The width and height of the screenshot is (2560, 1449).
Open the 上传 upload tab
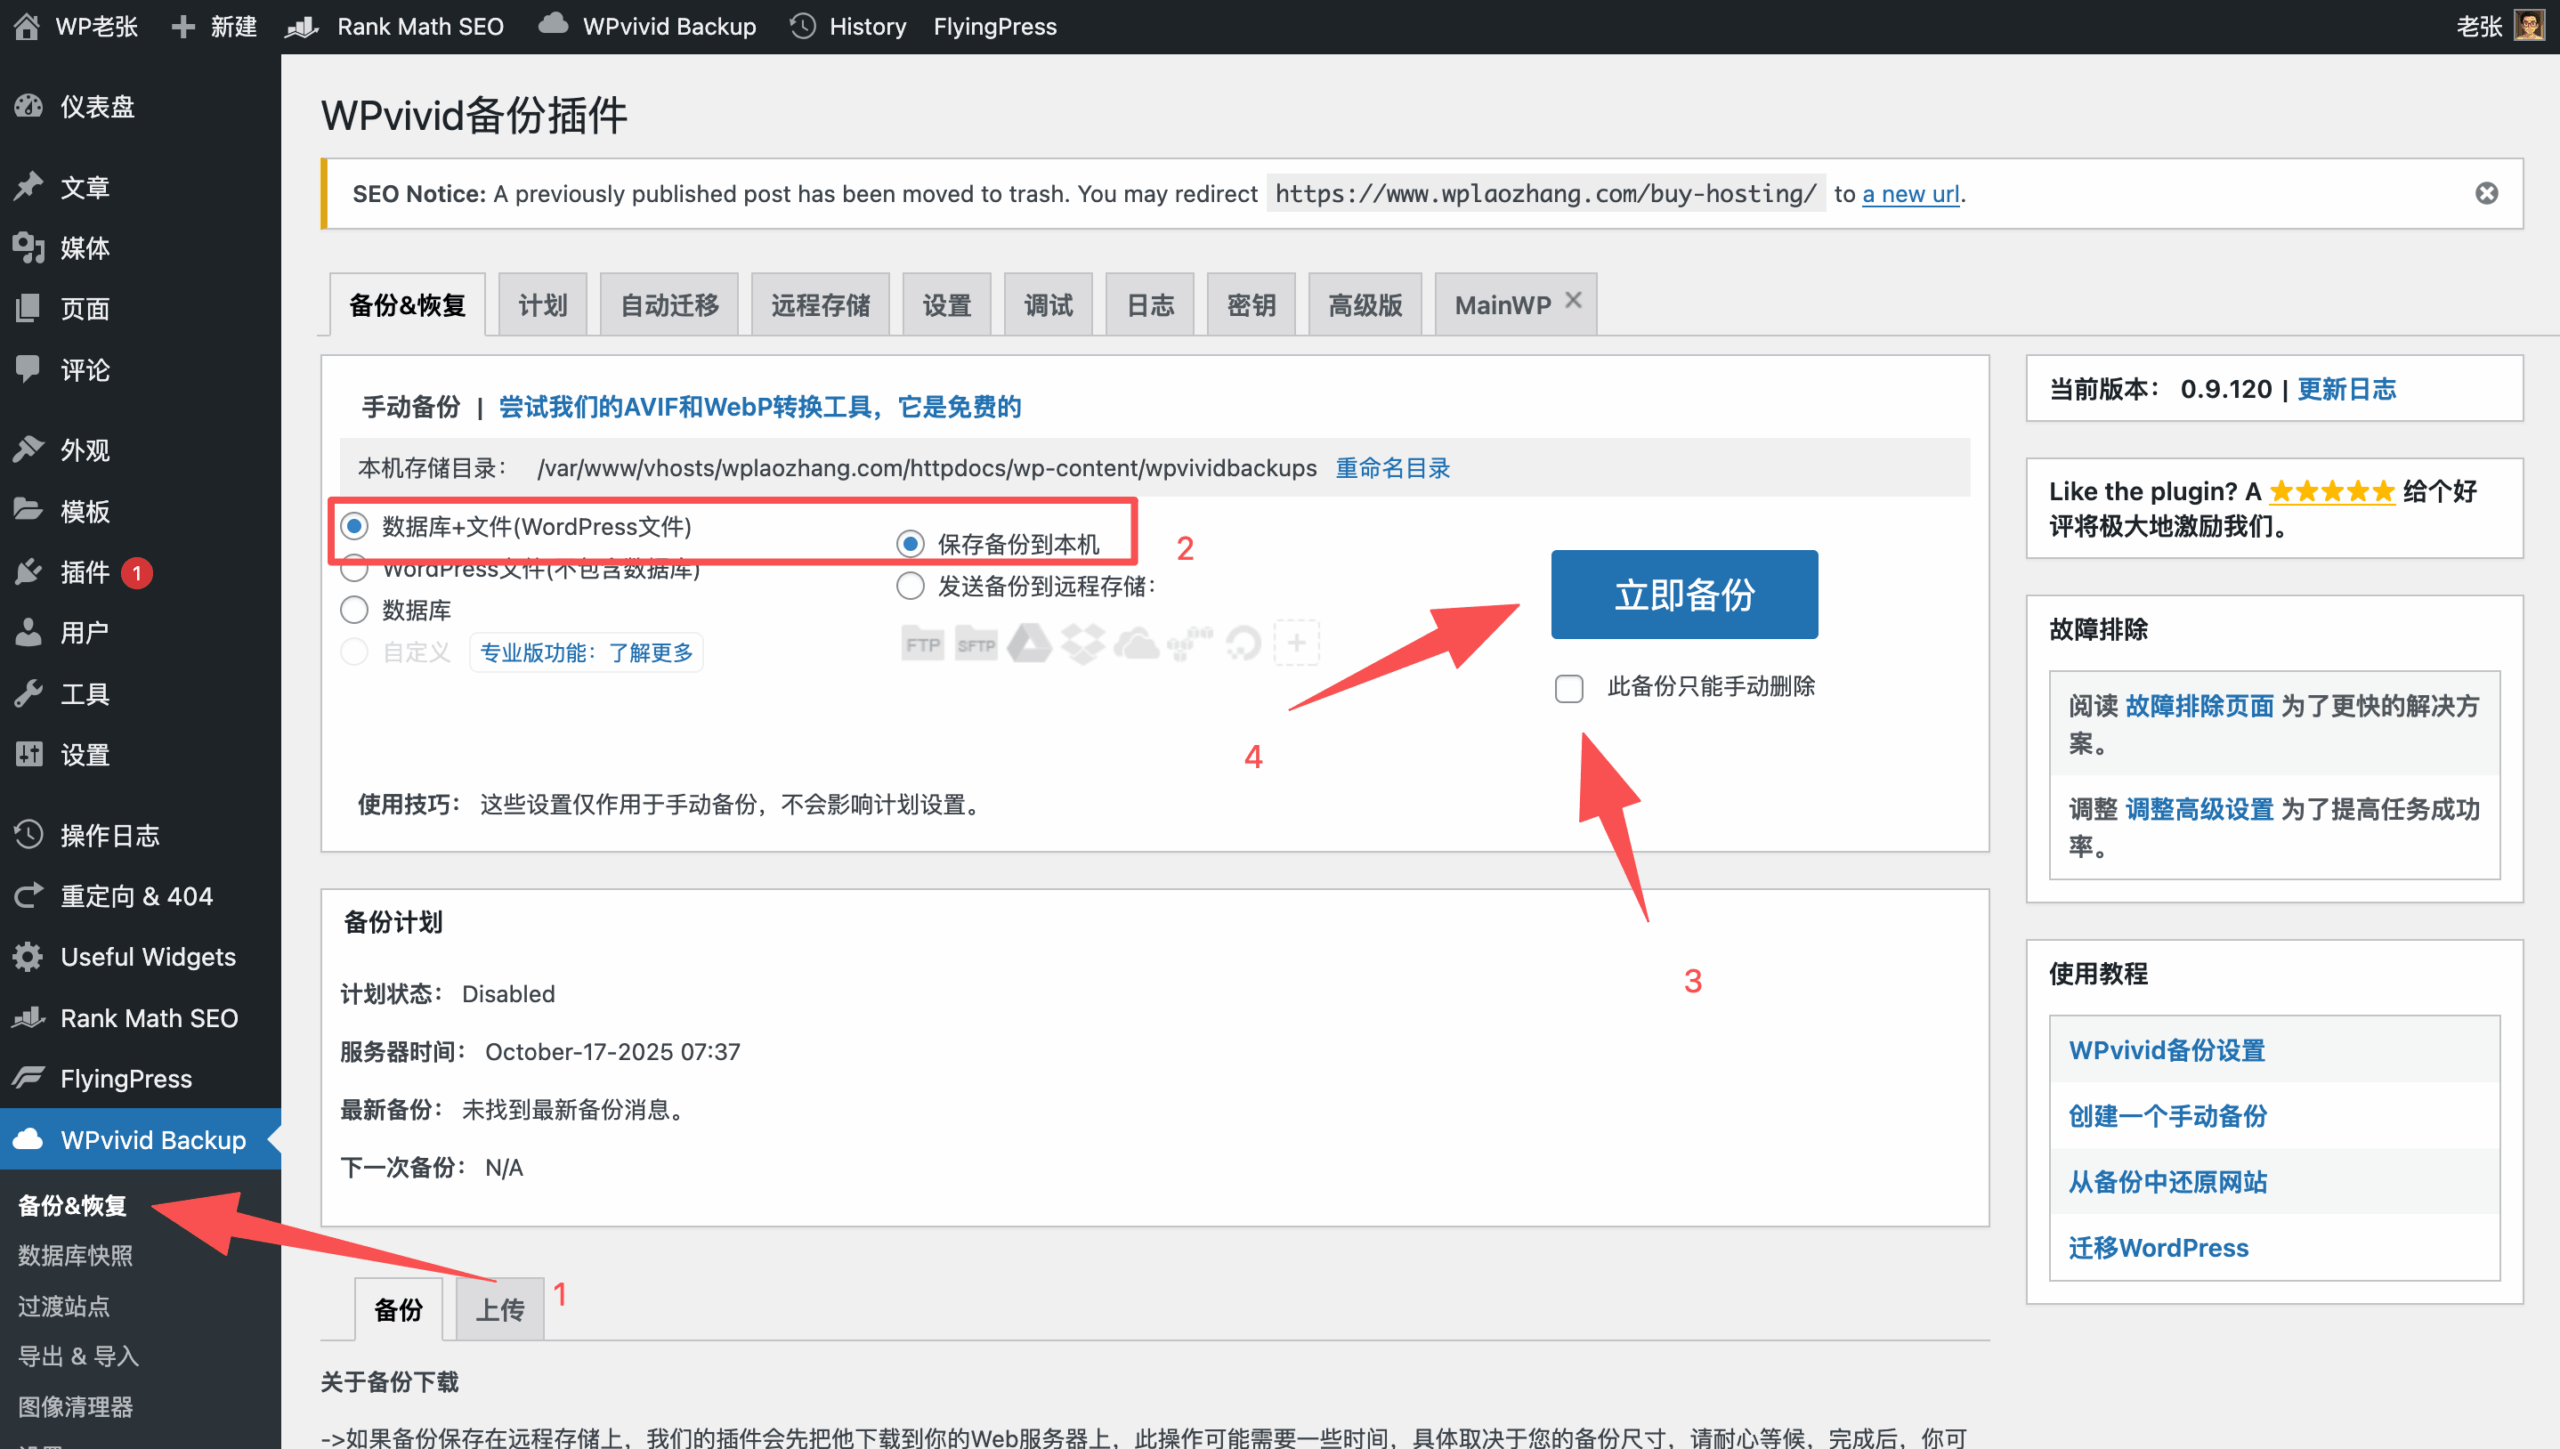click(x=499, y=1309)
